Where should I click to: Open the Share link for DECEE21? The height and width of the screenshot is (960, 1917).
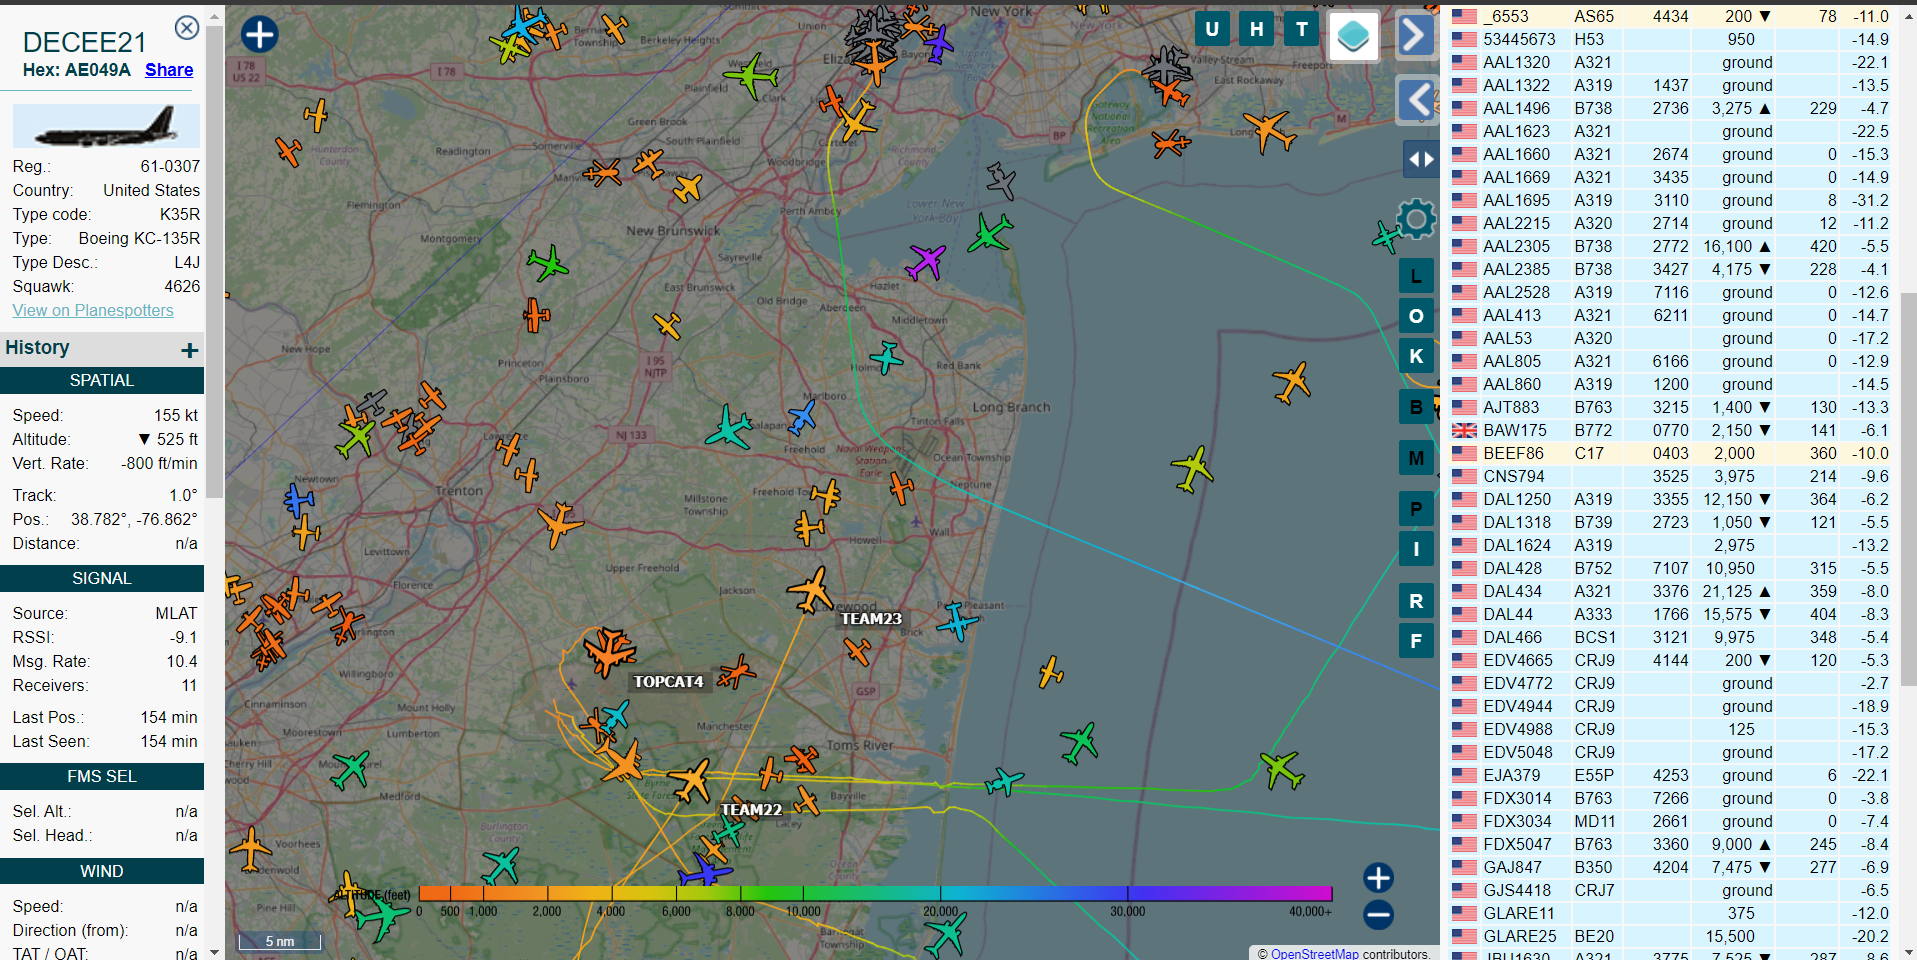pos(169,70)
